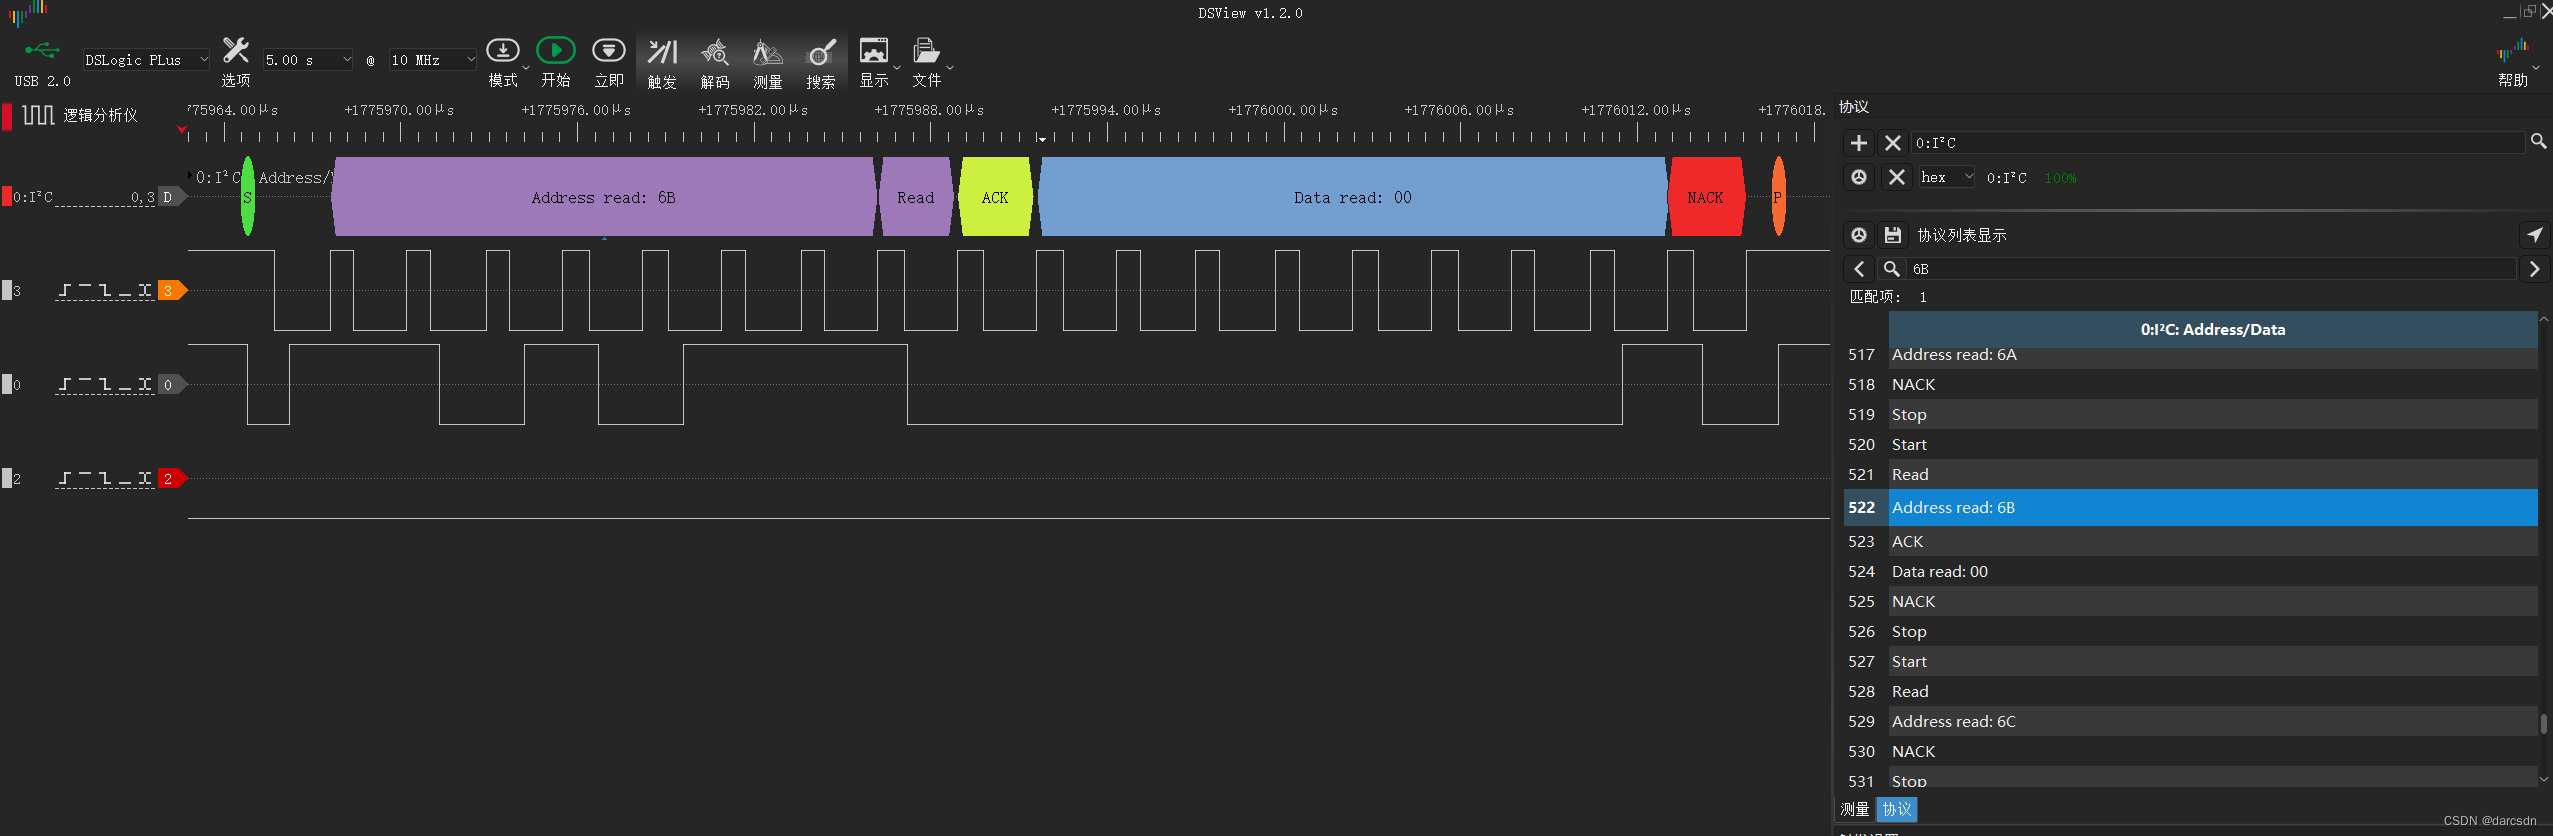The width and height of the screenshot is (2553, 836).
Task: Open the 10 MHz sample rate dropdown
Action: coord(432,60)
